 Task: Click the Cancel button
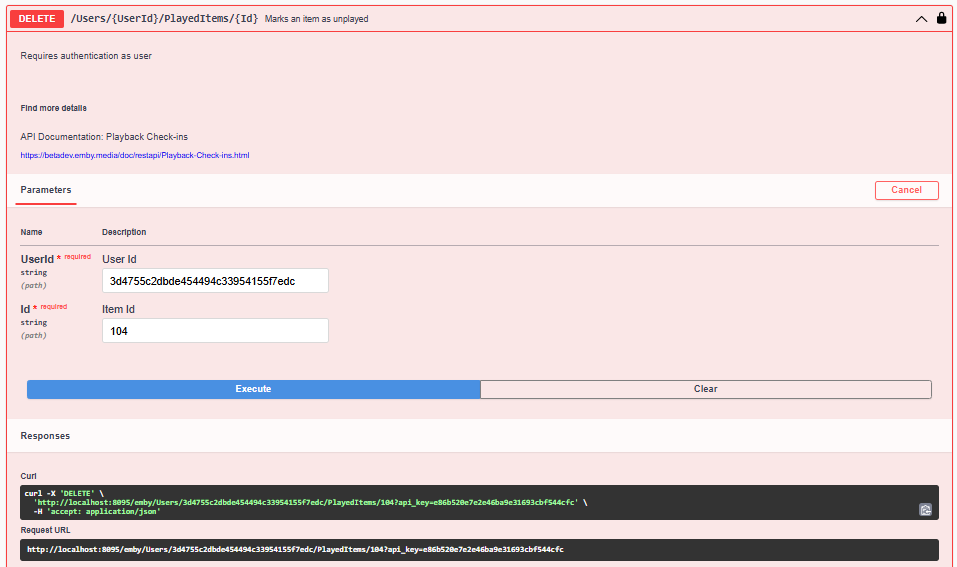906,190
